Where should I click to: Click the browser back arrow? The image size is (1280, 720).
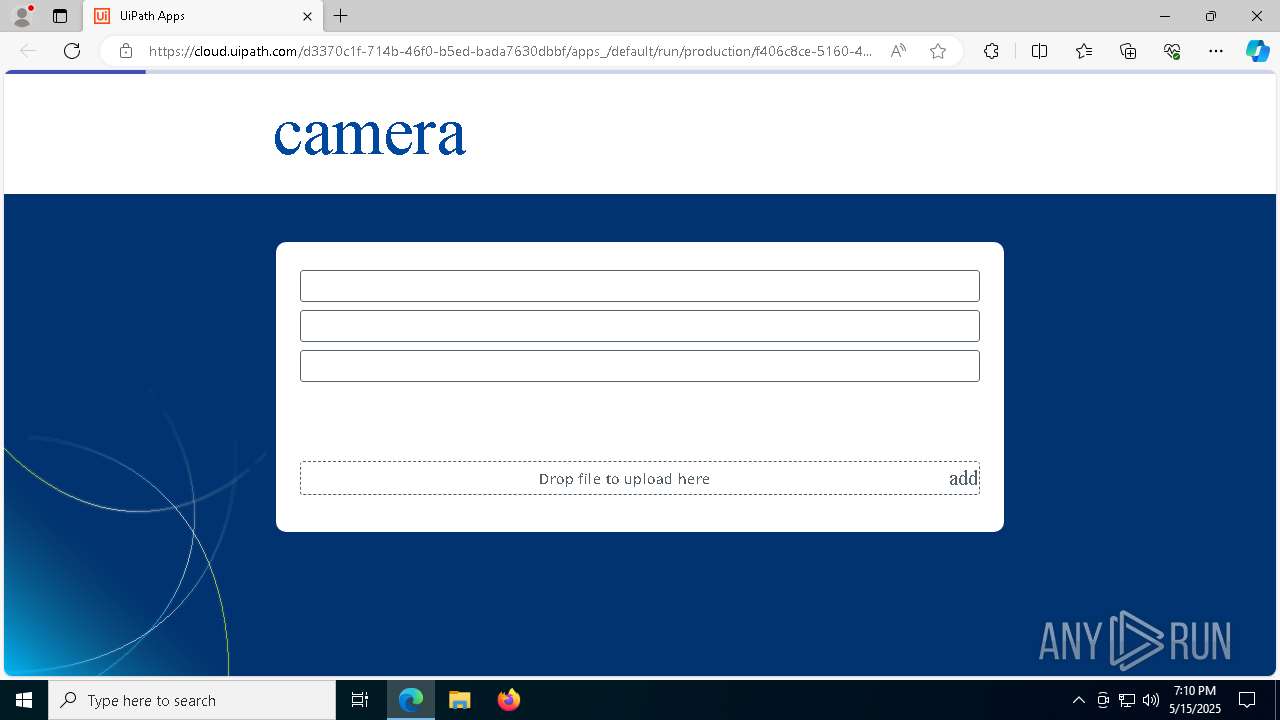tap(28, 51)
